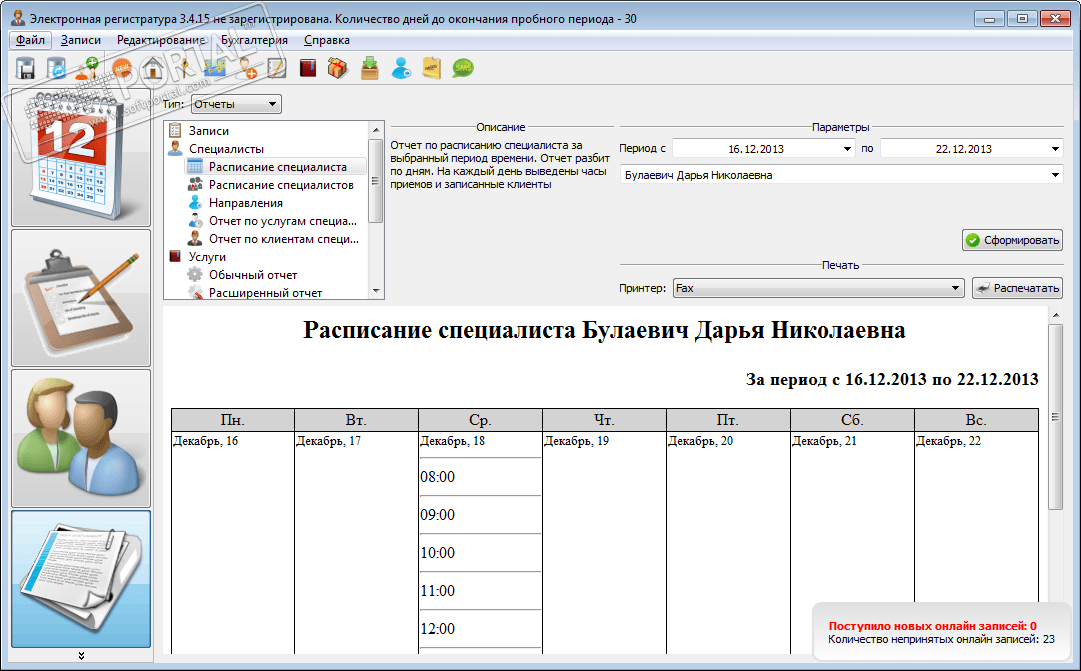Open the Файл menu
This screenshot has width=1081, height=671.
[30, 40]
